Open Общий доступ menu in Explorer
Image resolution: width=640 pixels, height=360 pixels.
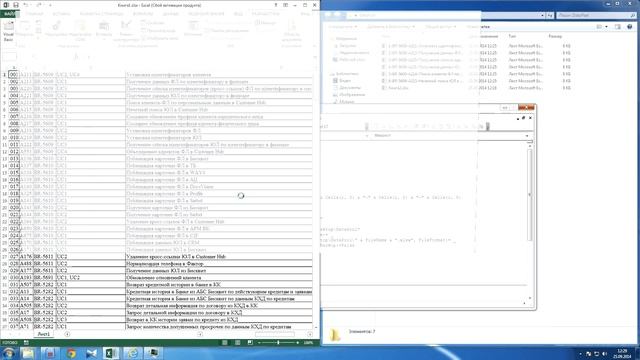click(440, 27)
